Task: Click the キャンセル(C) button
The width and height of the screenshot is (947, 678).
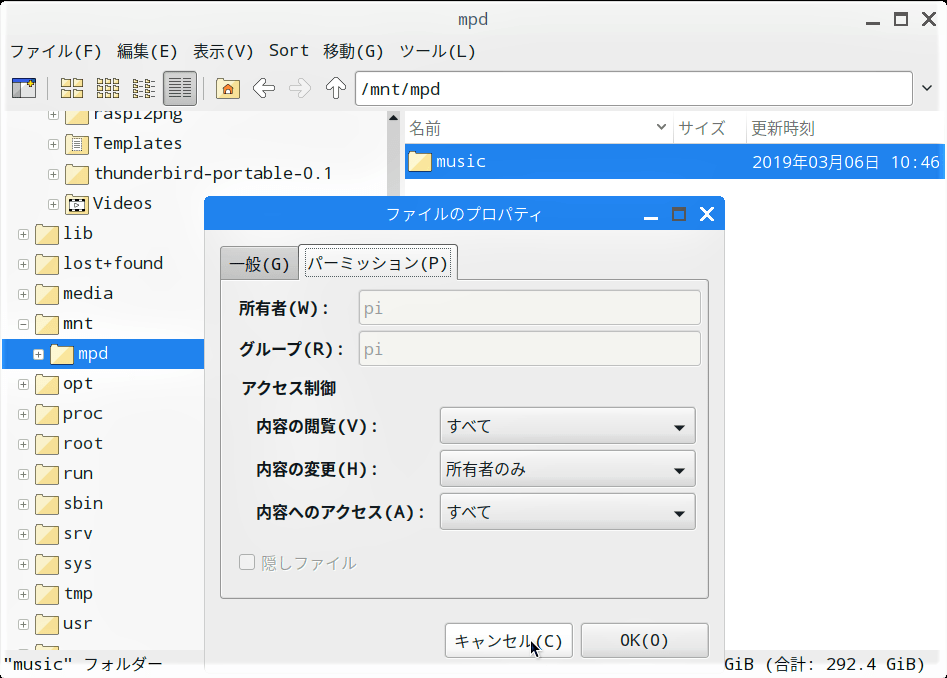Action: coord(509,641)
